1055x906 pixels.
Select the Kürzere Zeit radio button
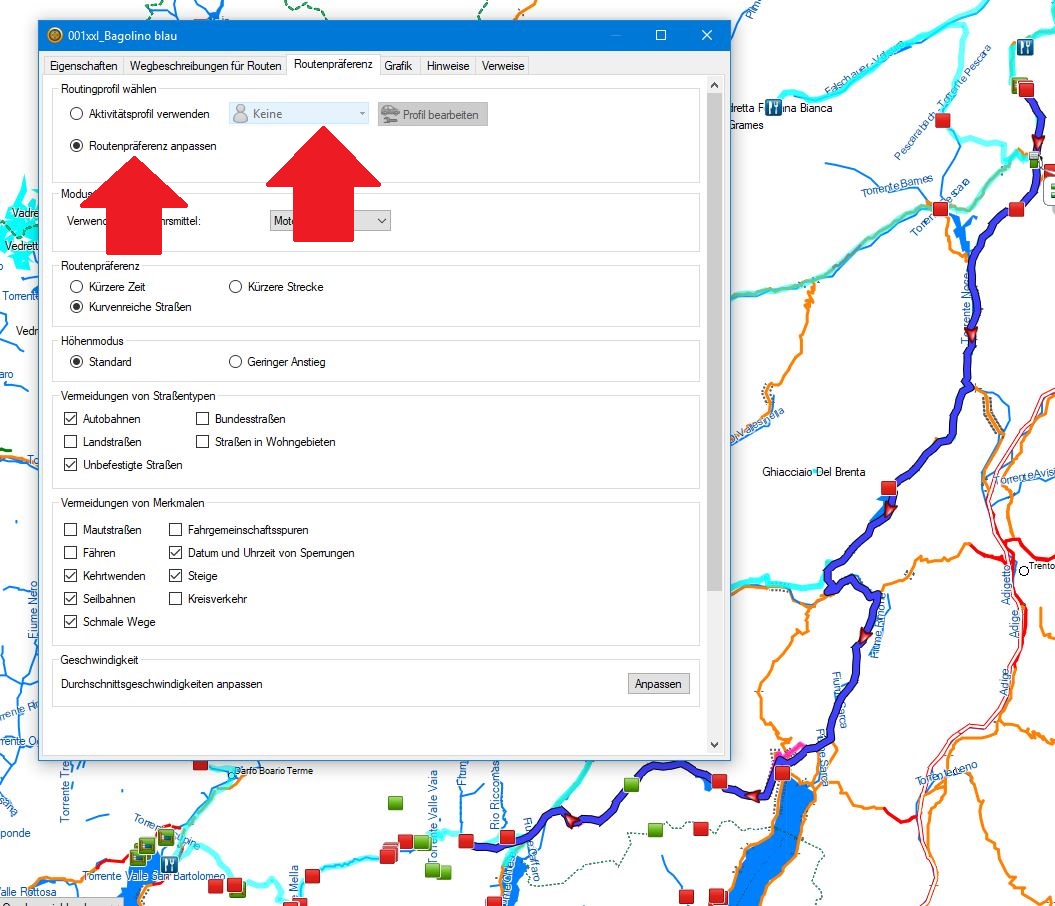click(76, 287)
